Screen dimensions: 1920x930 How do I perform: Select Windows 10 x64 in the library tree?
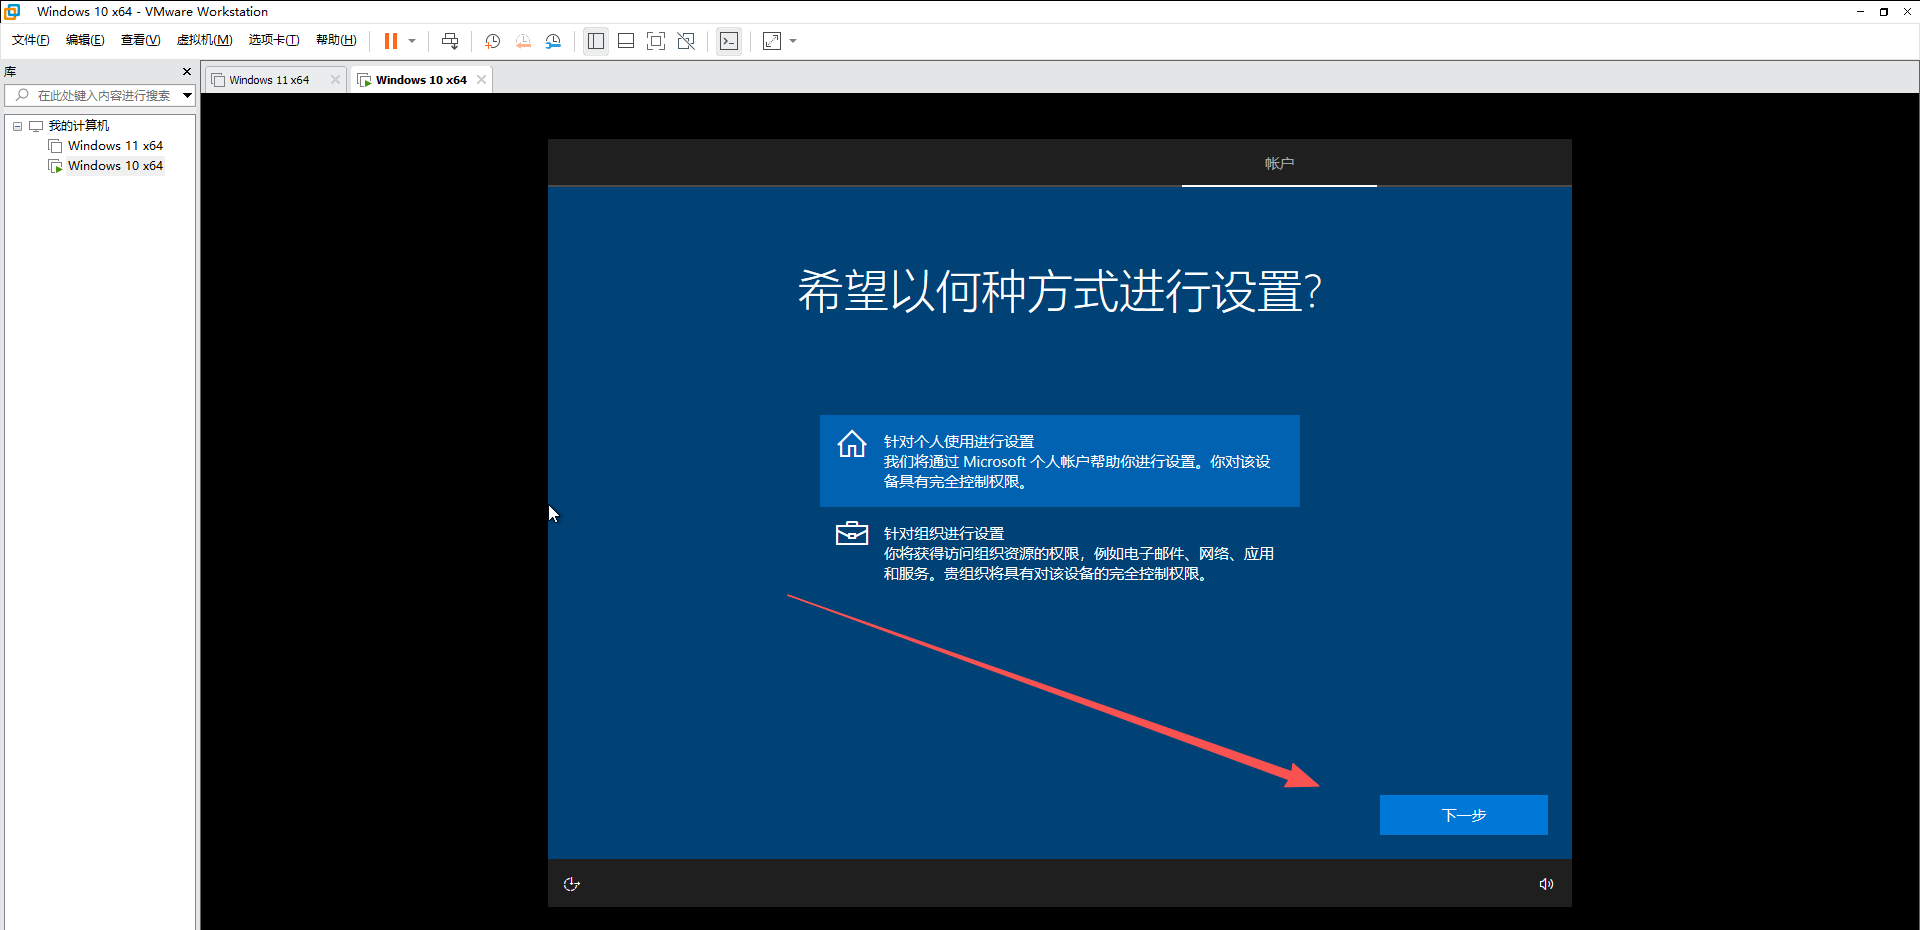[115, 166]
